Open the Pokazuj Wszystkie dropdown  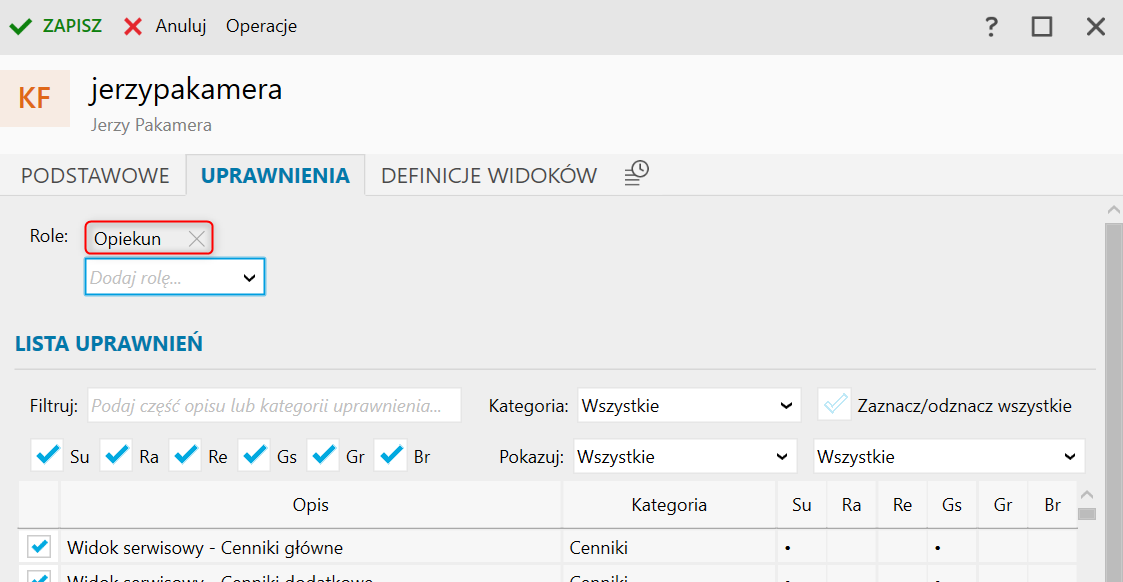[x=685, y=457]
